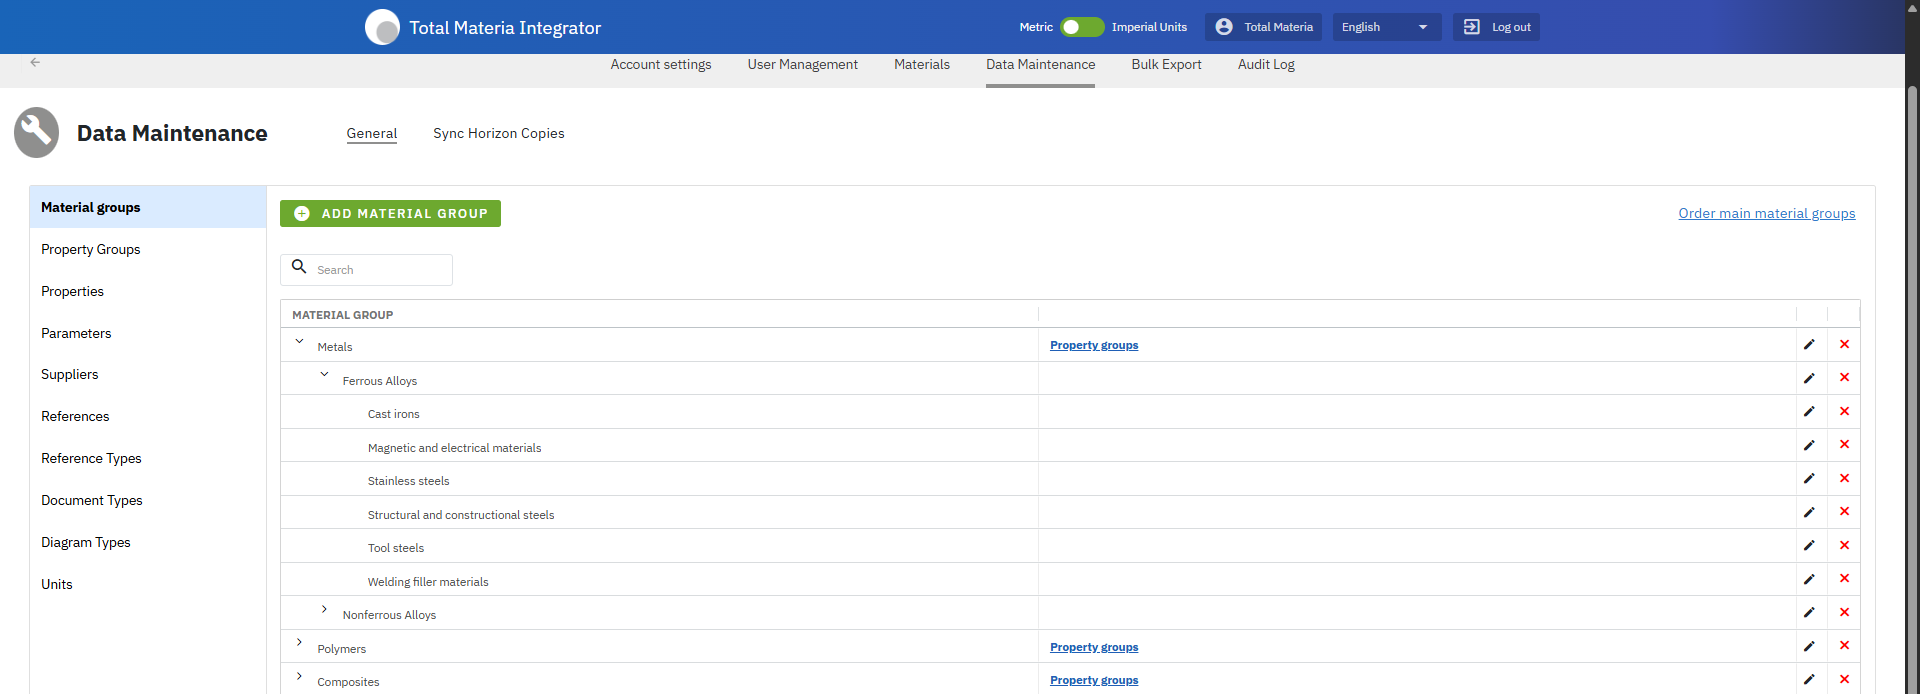The height and width of the screenshot is (694, 1920).
Task: Select Property Groups in left sidebar
Action: 91,250
